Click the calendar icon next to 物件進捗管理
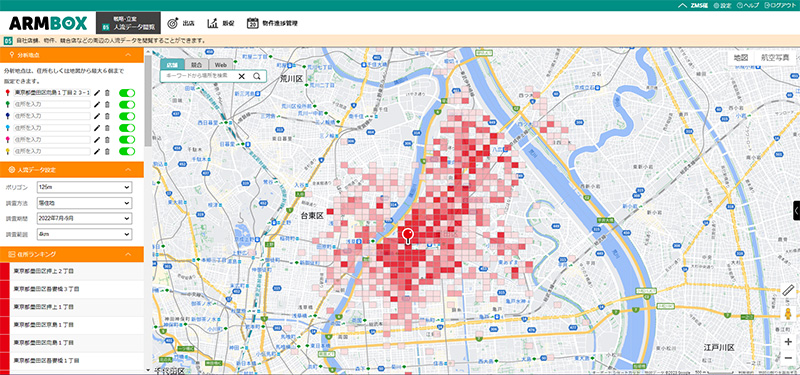 253,23
